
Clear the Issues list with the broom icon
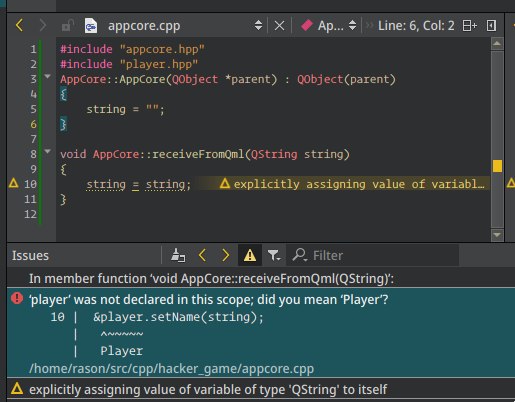click(x=178, y=256)
